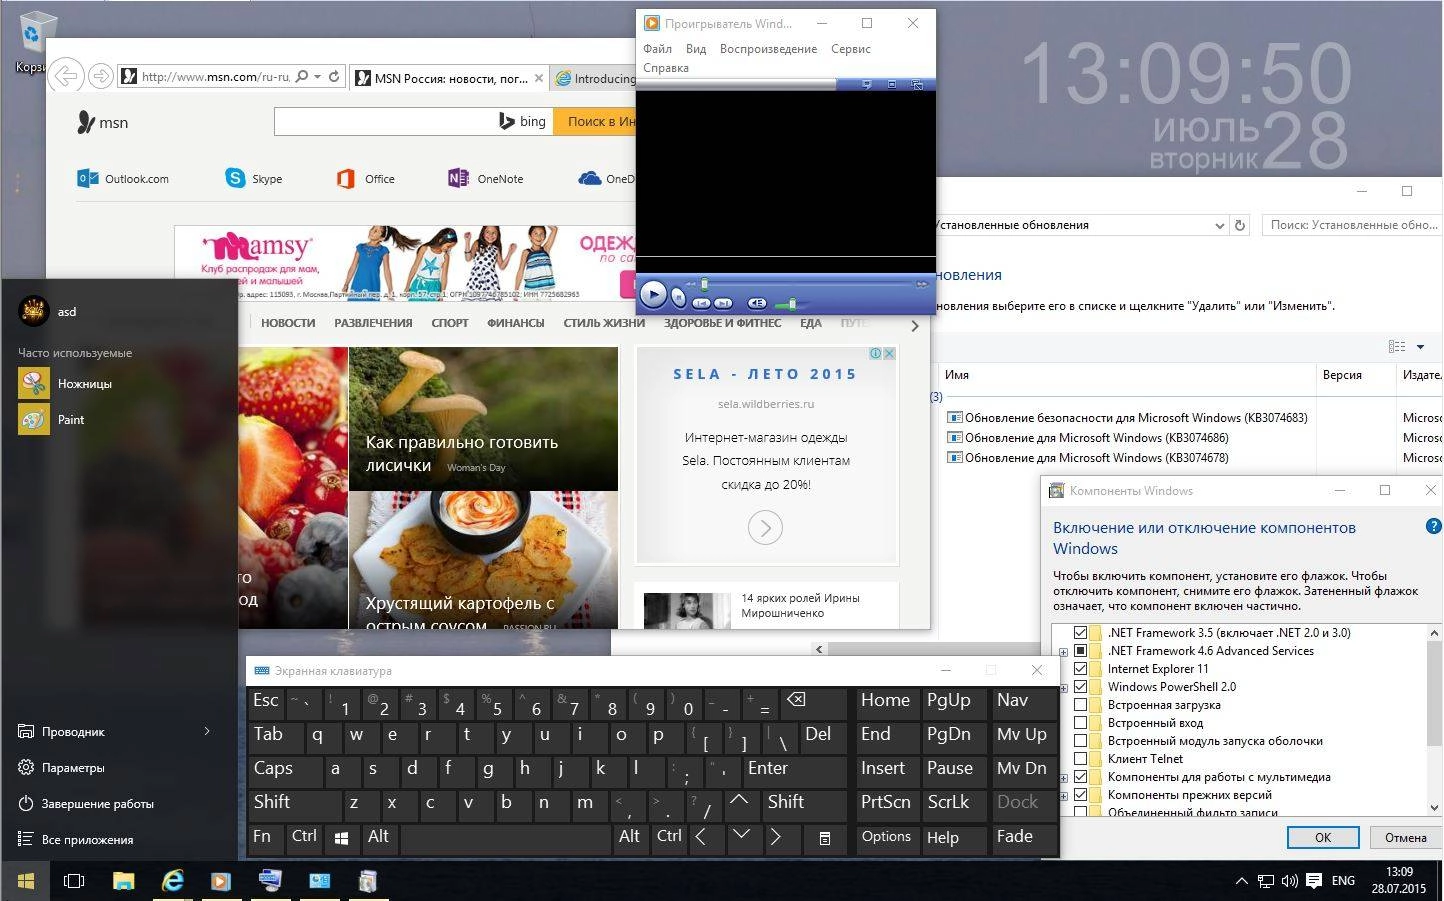Click the Windows Start button
Viewport: 1444px width, 901px height.
26,881
